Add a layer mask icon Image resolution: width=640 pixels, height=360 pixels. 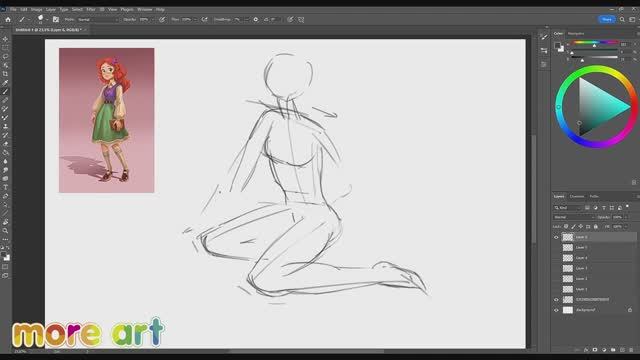pos(595,350)
